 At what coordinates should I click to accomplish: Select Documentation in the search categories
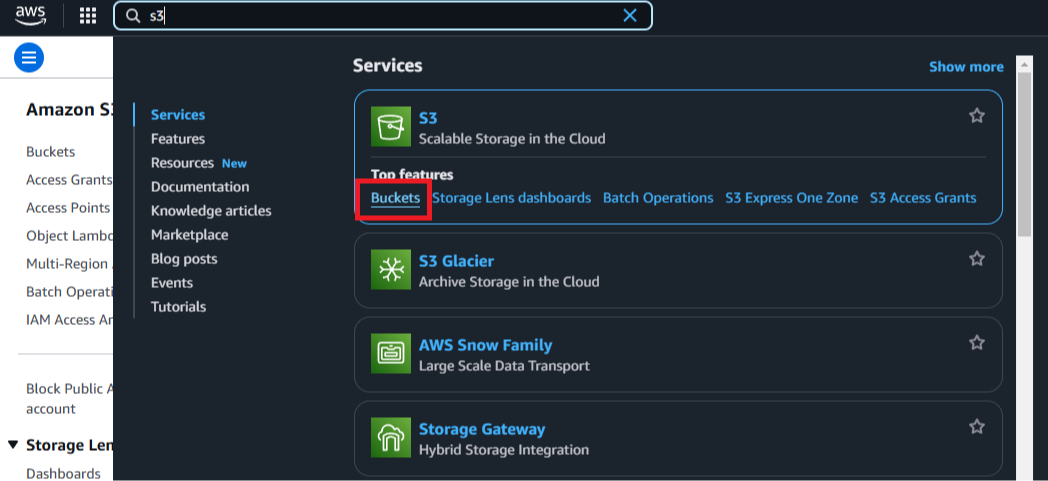pos(200,187)
